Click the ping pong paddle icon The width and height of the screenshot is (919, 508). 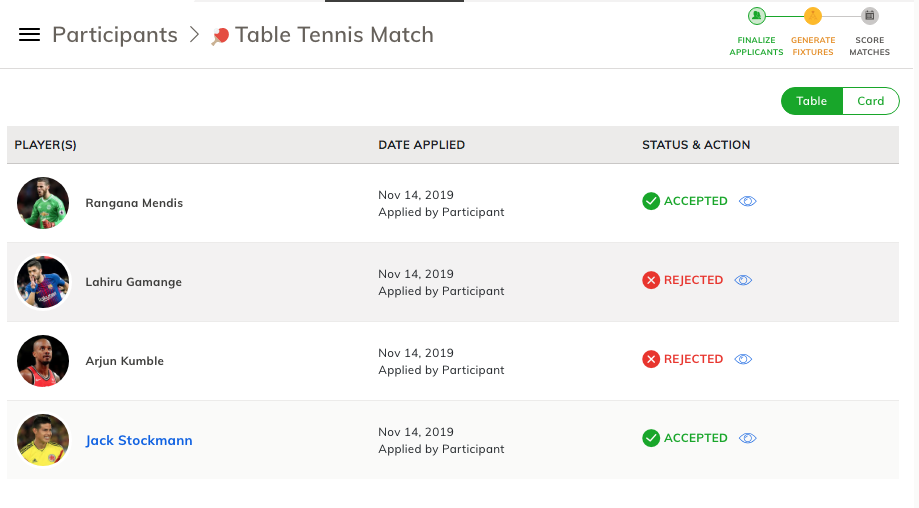pyautogui.click(x=220, y=36)
